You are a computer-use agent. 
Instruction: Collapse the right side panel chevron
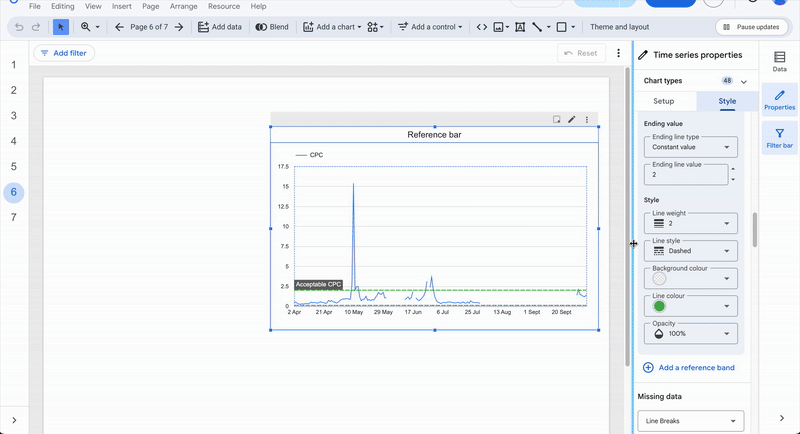[x=782, y=418]
